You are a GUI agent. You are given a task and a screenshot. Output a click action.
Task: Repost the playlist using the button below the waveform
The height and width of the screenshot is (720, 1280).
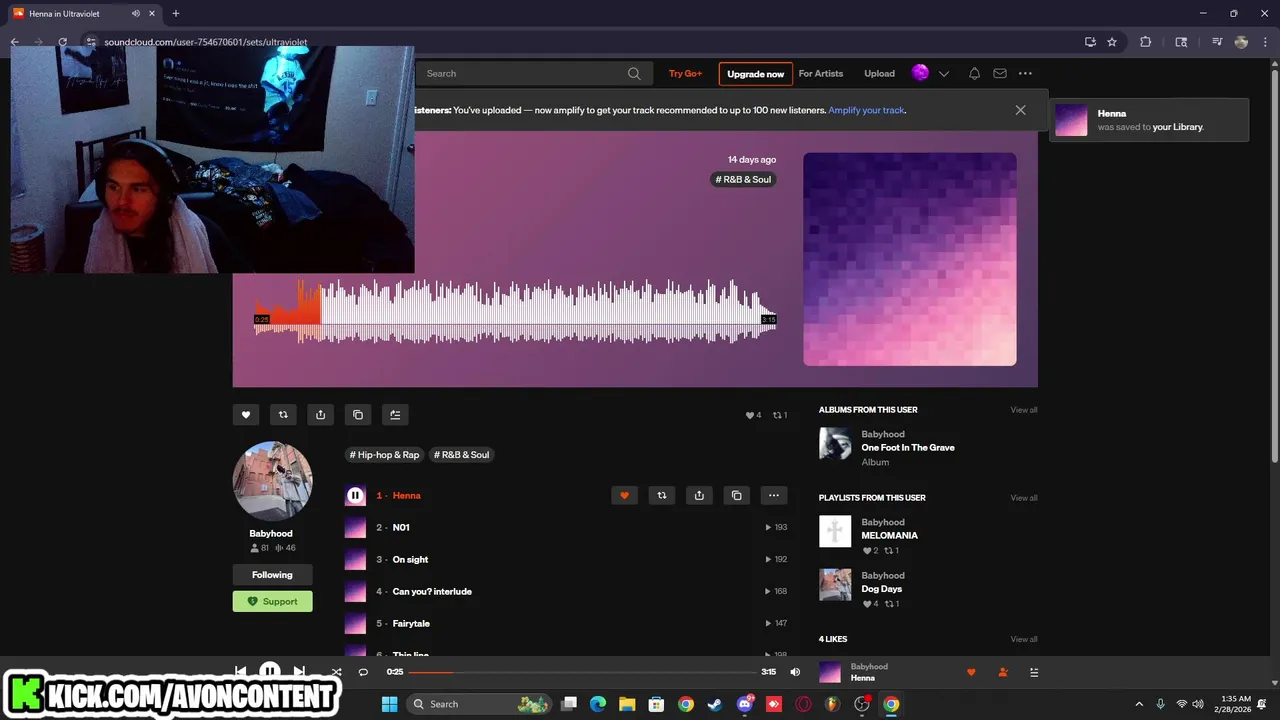point(283,415)
